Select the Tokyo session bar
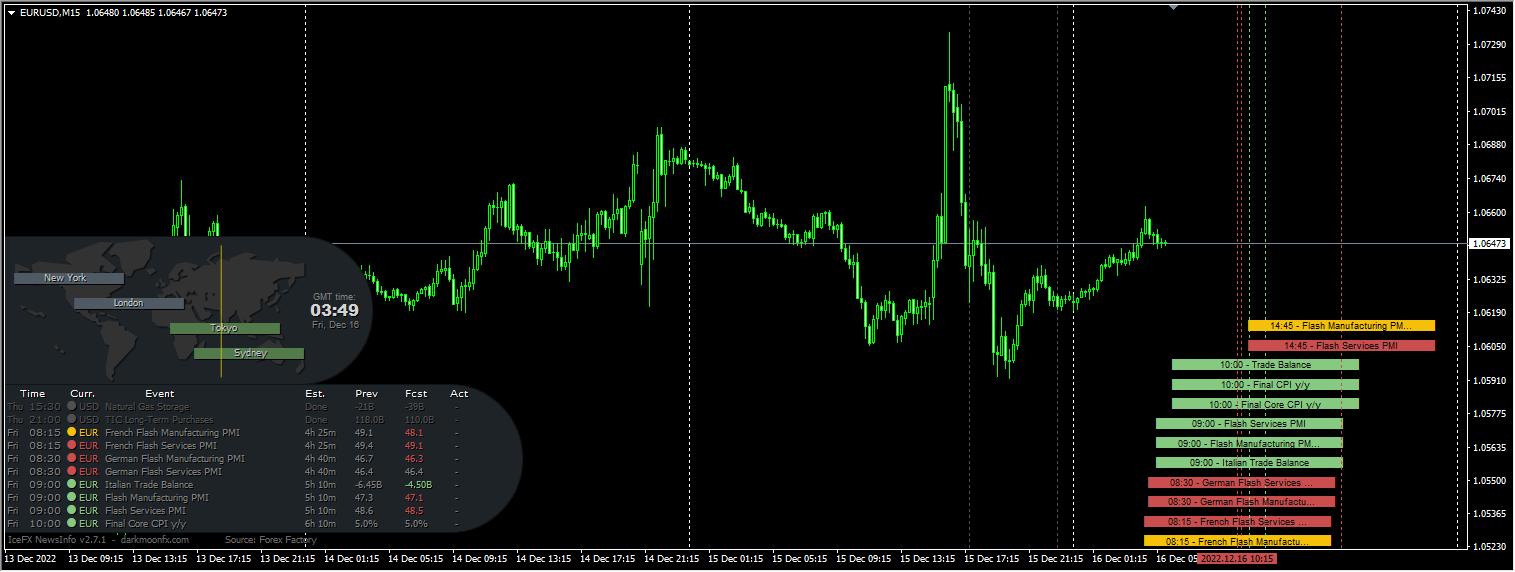 pos(225,328)
